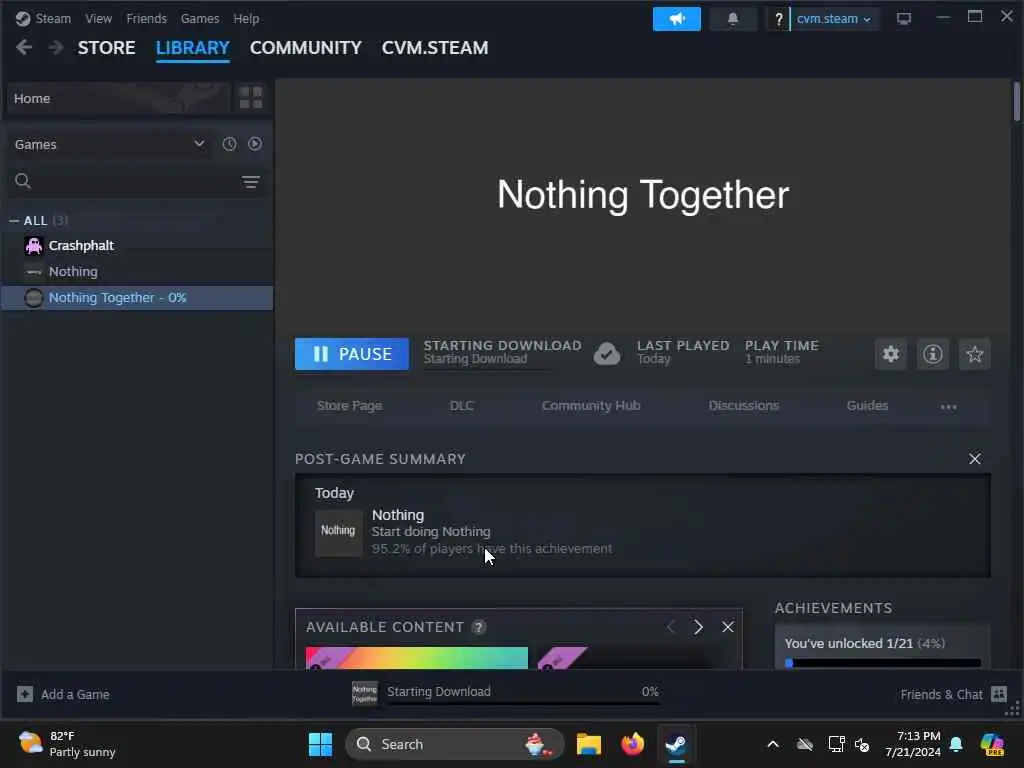Screen dimensions: 1024x768
Task: Open the Discussions link
Action: 744,406
